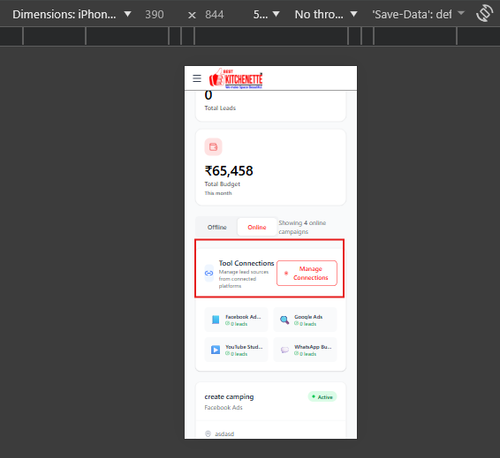Open the YouTube Stud... connection card
The image size is (500, 458).
[x=236, y=350]
